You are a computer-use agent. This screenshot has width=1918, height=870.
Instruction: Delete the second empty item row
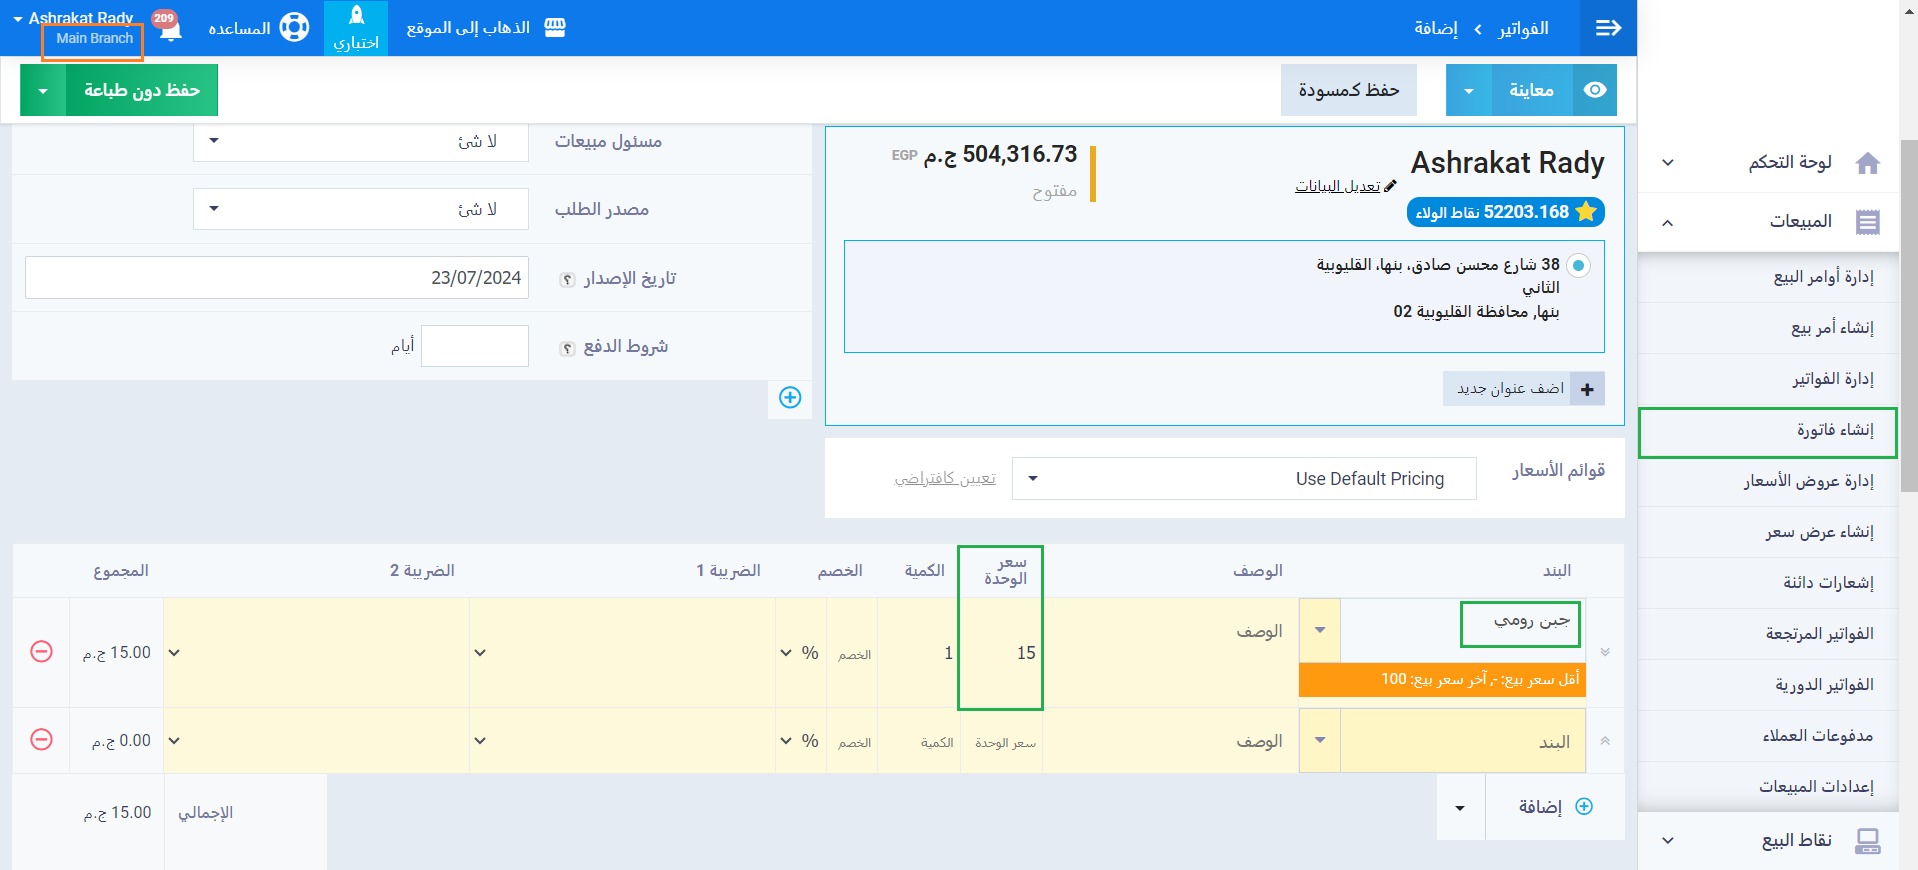(x=41, y=740)
